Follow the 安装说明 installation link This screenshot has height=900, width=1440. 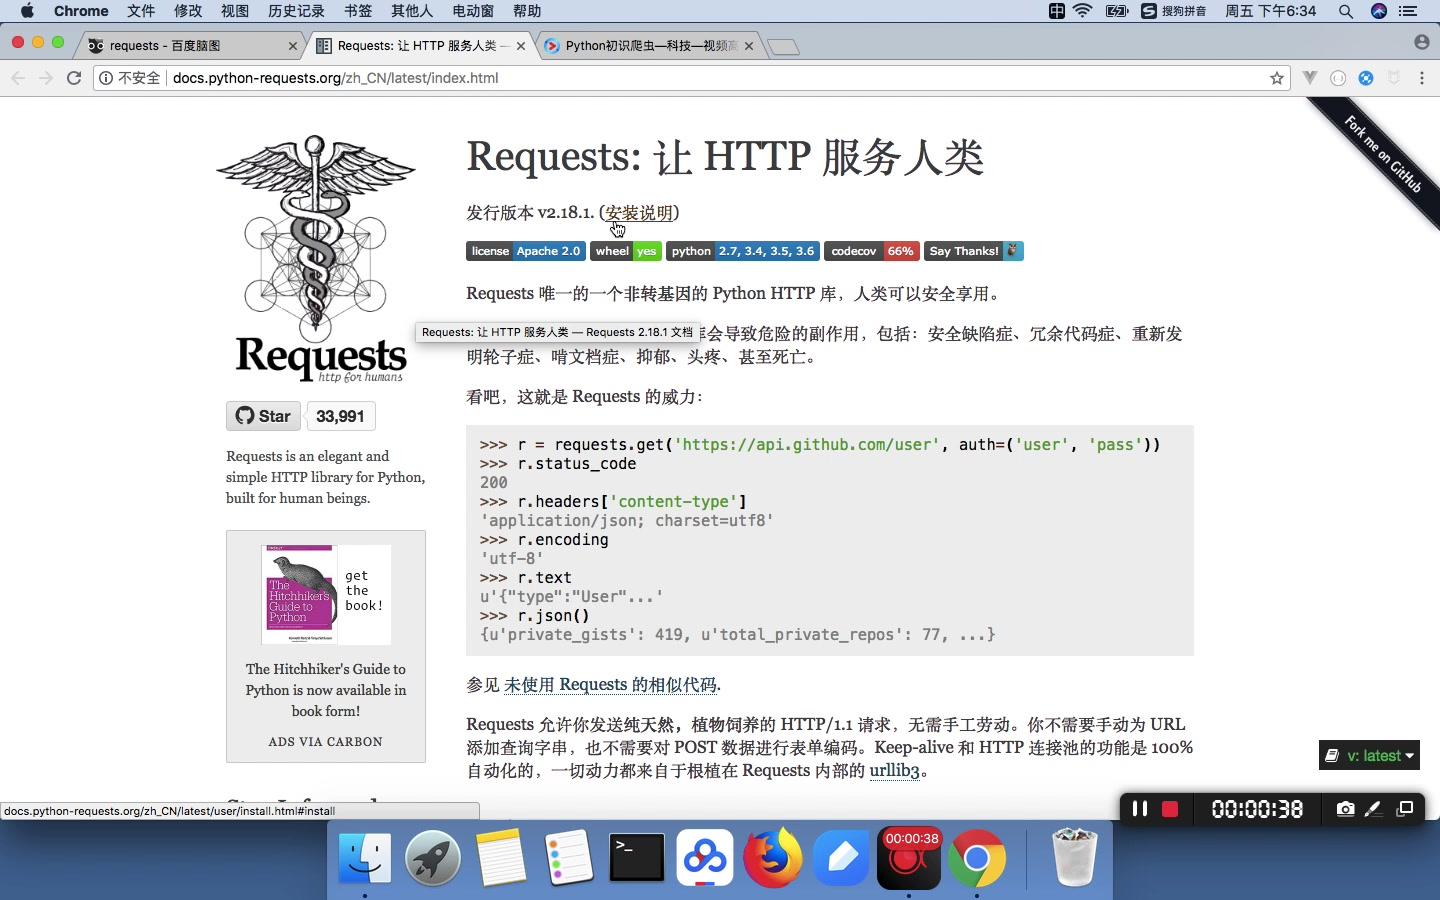638,213
